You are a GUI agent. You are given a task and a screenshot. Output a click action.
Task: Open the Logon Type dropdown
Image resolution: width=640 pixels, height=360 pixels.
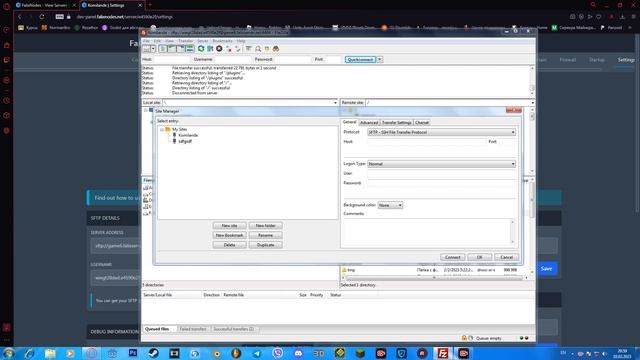click(441, 164)
